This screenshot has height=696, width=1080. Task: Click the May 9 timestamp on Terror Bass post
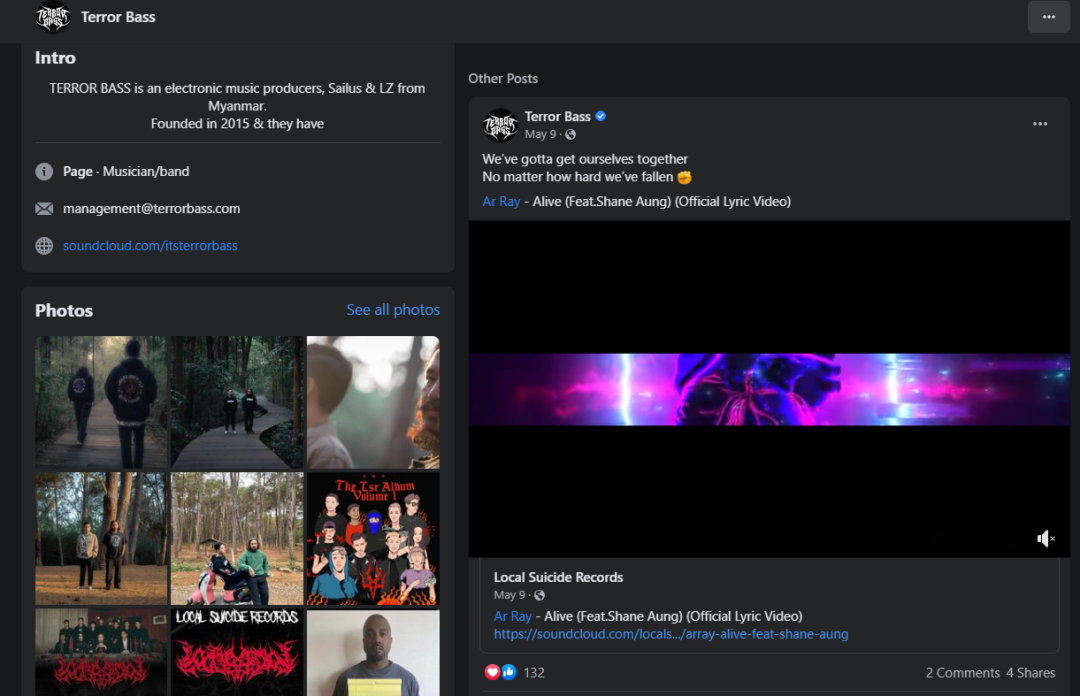(x=540, y=134)
